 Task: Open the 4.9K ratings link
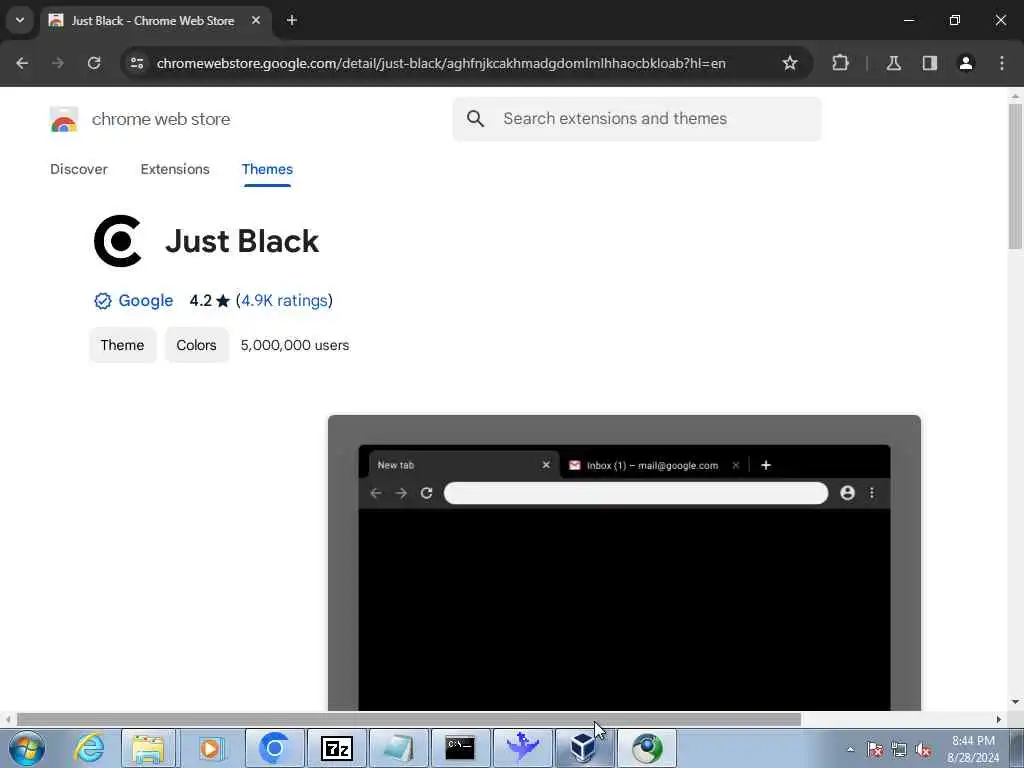pos(284,300)
